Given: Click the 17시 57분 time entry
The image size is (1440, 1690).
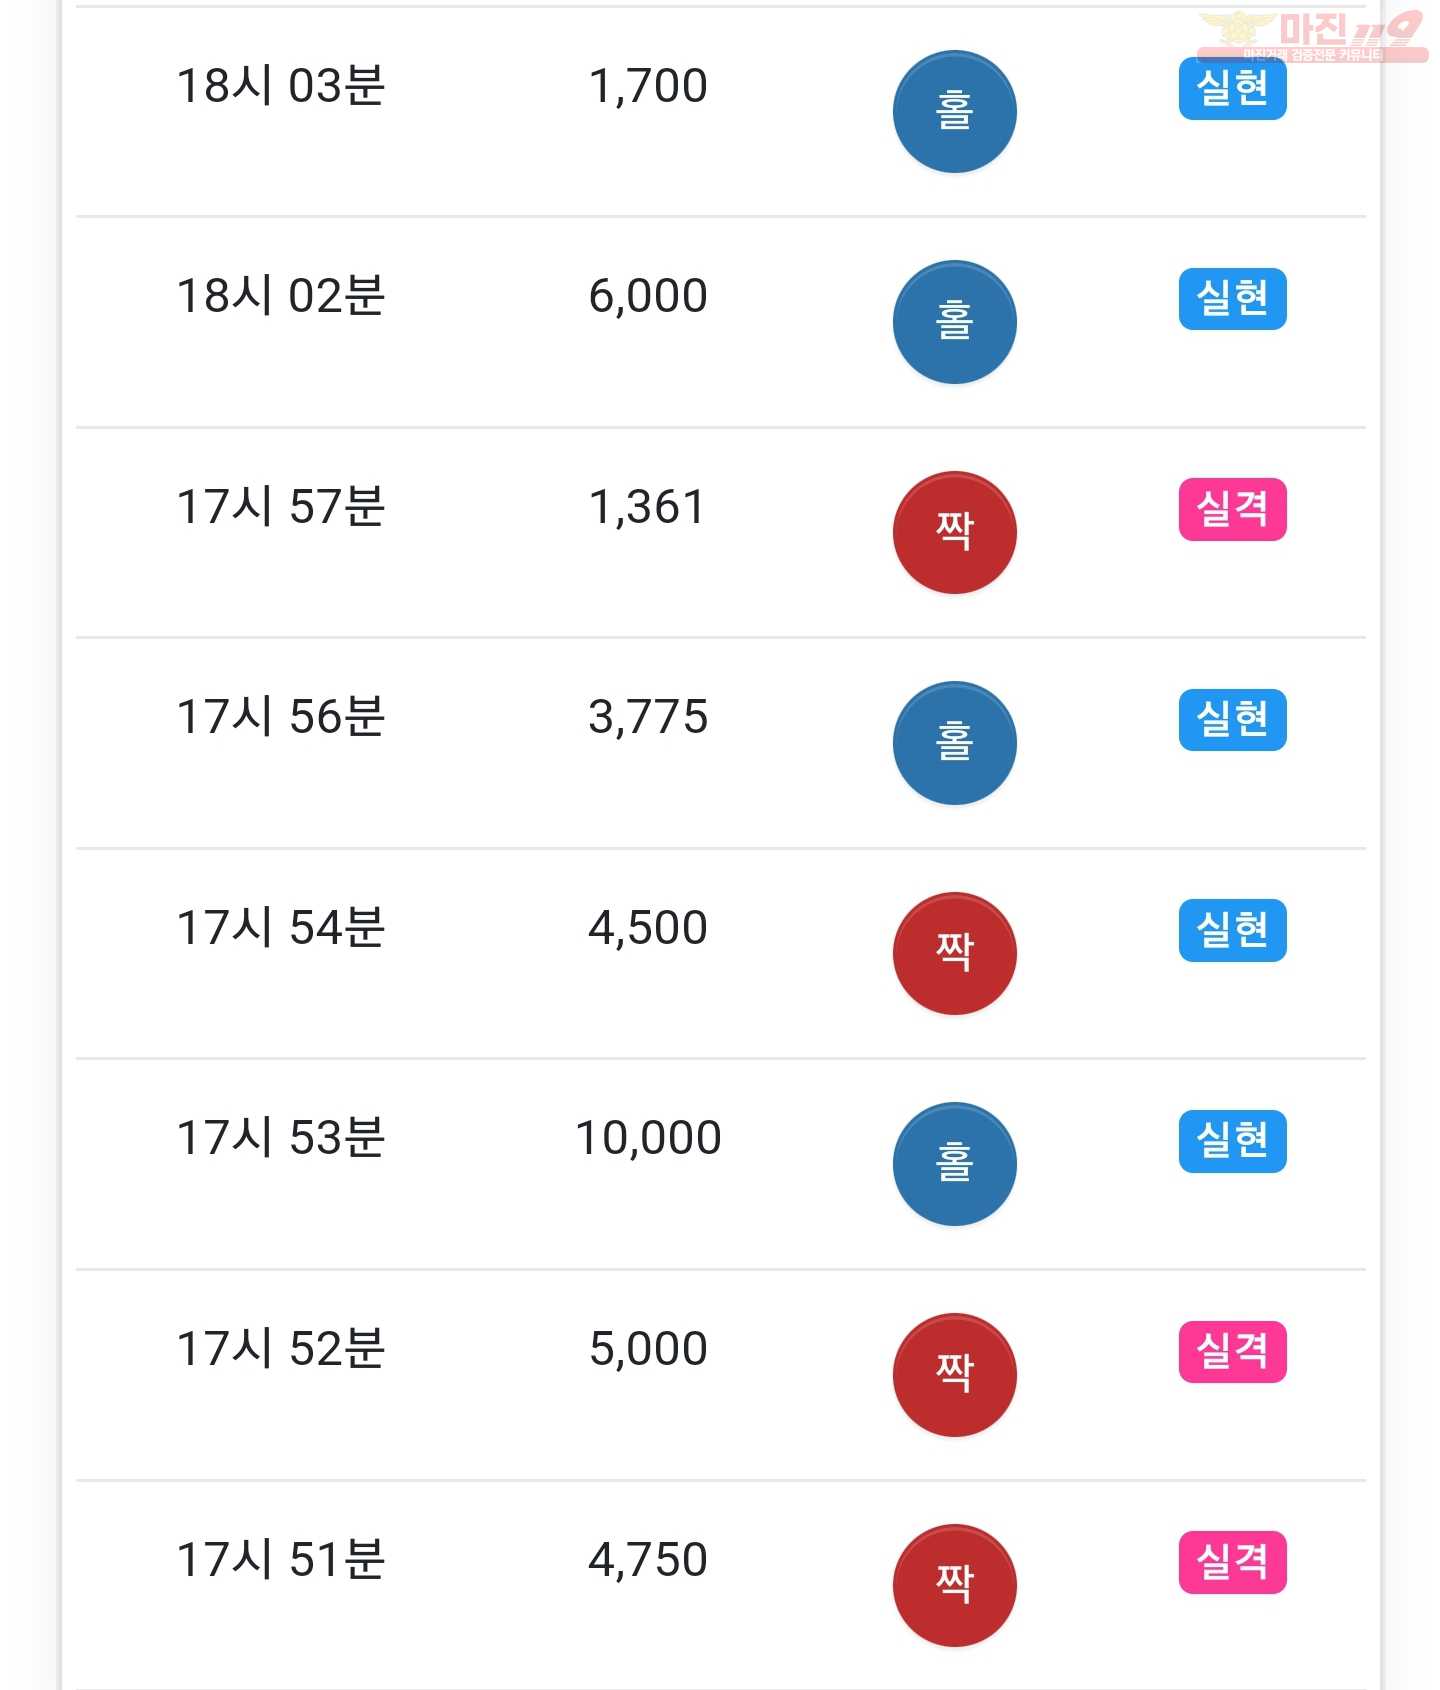Looking at the screenshot, I should [x=280, y=506].
